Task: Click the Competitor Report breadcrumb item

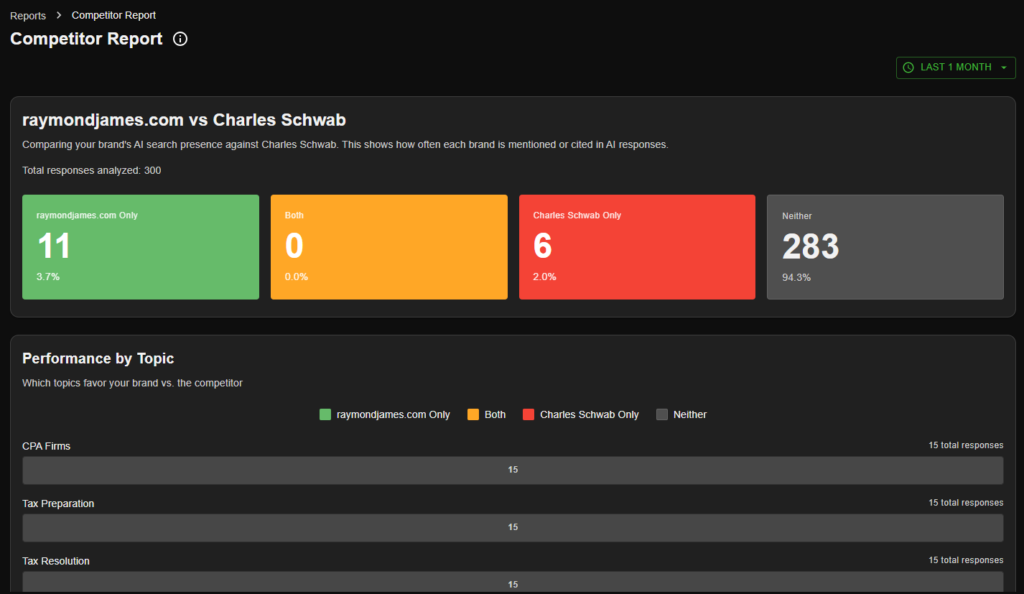Action: pos(114,15)
